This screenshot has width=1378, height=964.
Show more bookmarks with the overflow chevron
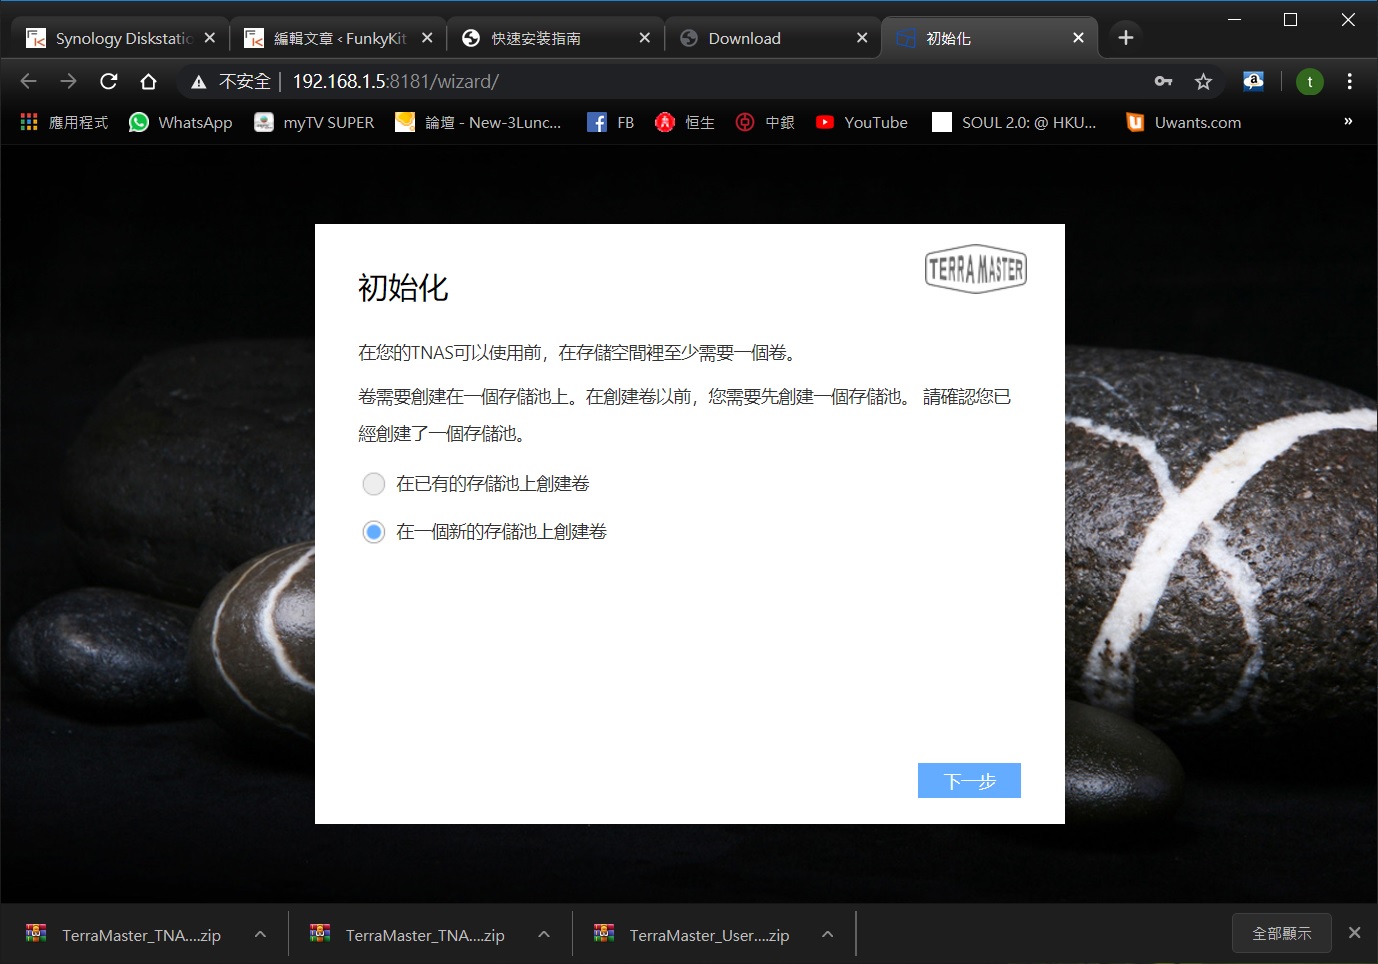click(x=1347, y=122)
